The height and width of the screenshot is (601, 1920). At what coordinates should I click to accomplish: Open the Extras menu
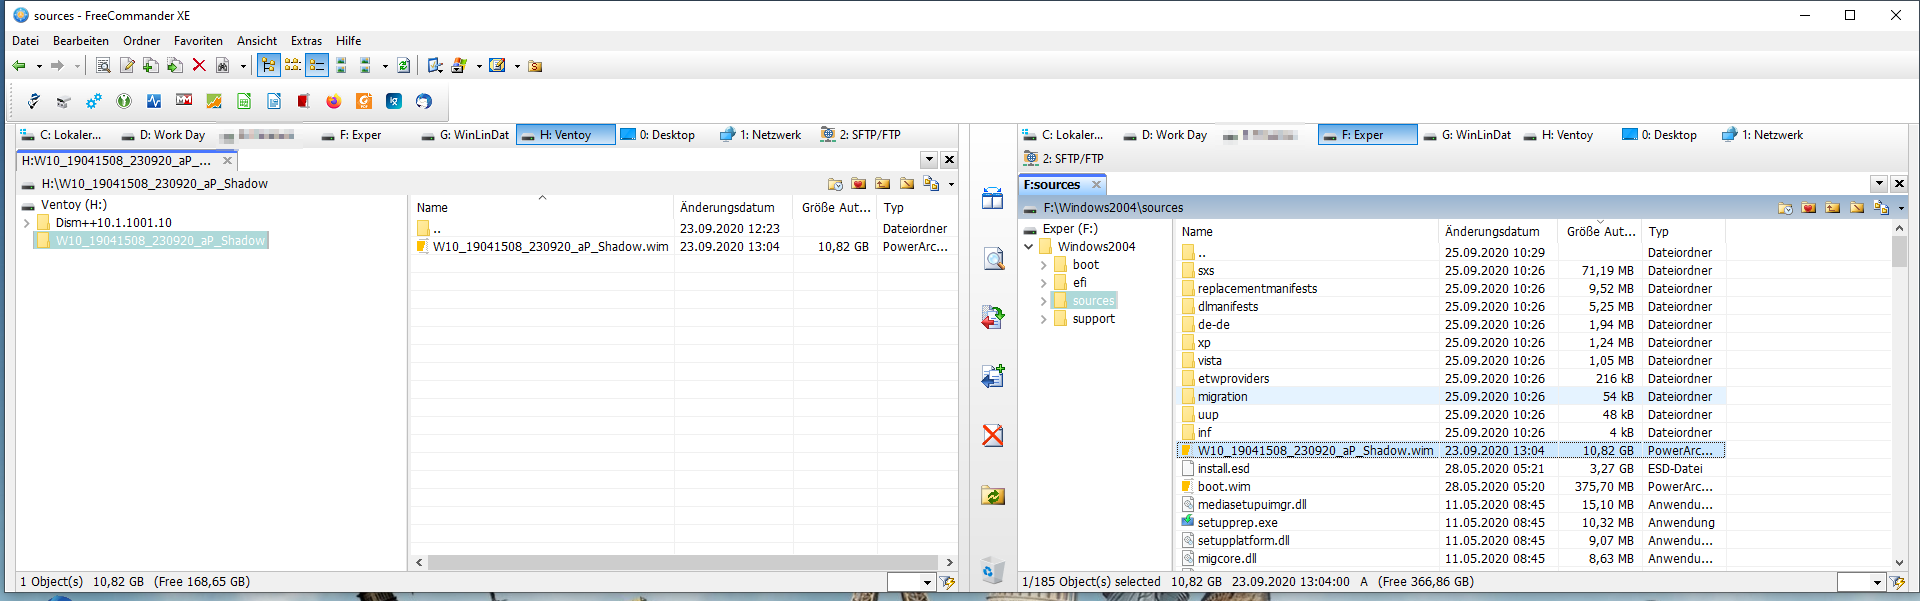tap(306, 41)
